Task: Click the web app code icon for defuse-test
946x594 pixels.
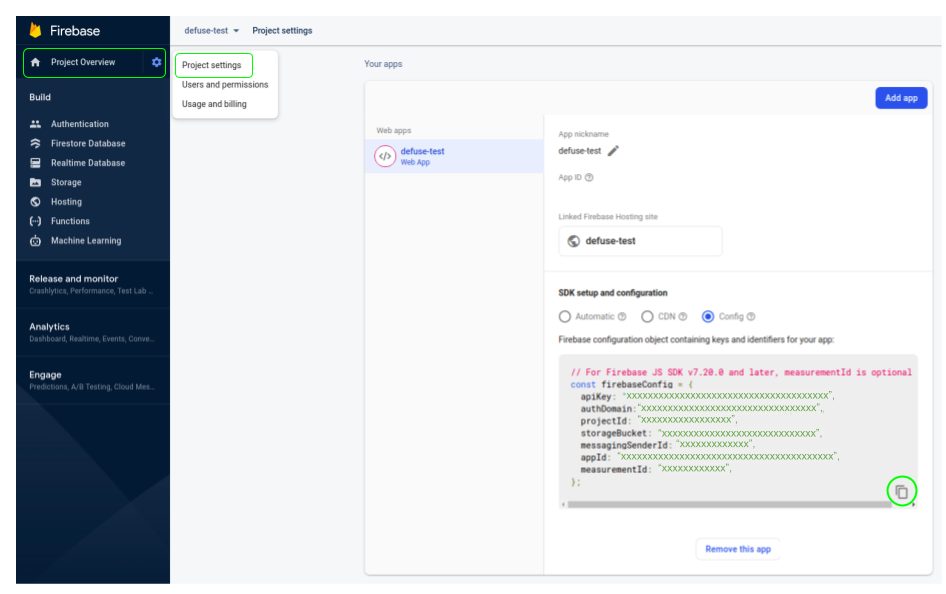Action: point(385,156)
